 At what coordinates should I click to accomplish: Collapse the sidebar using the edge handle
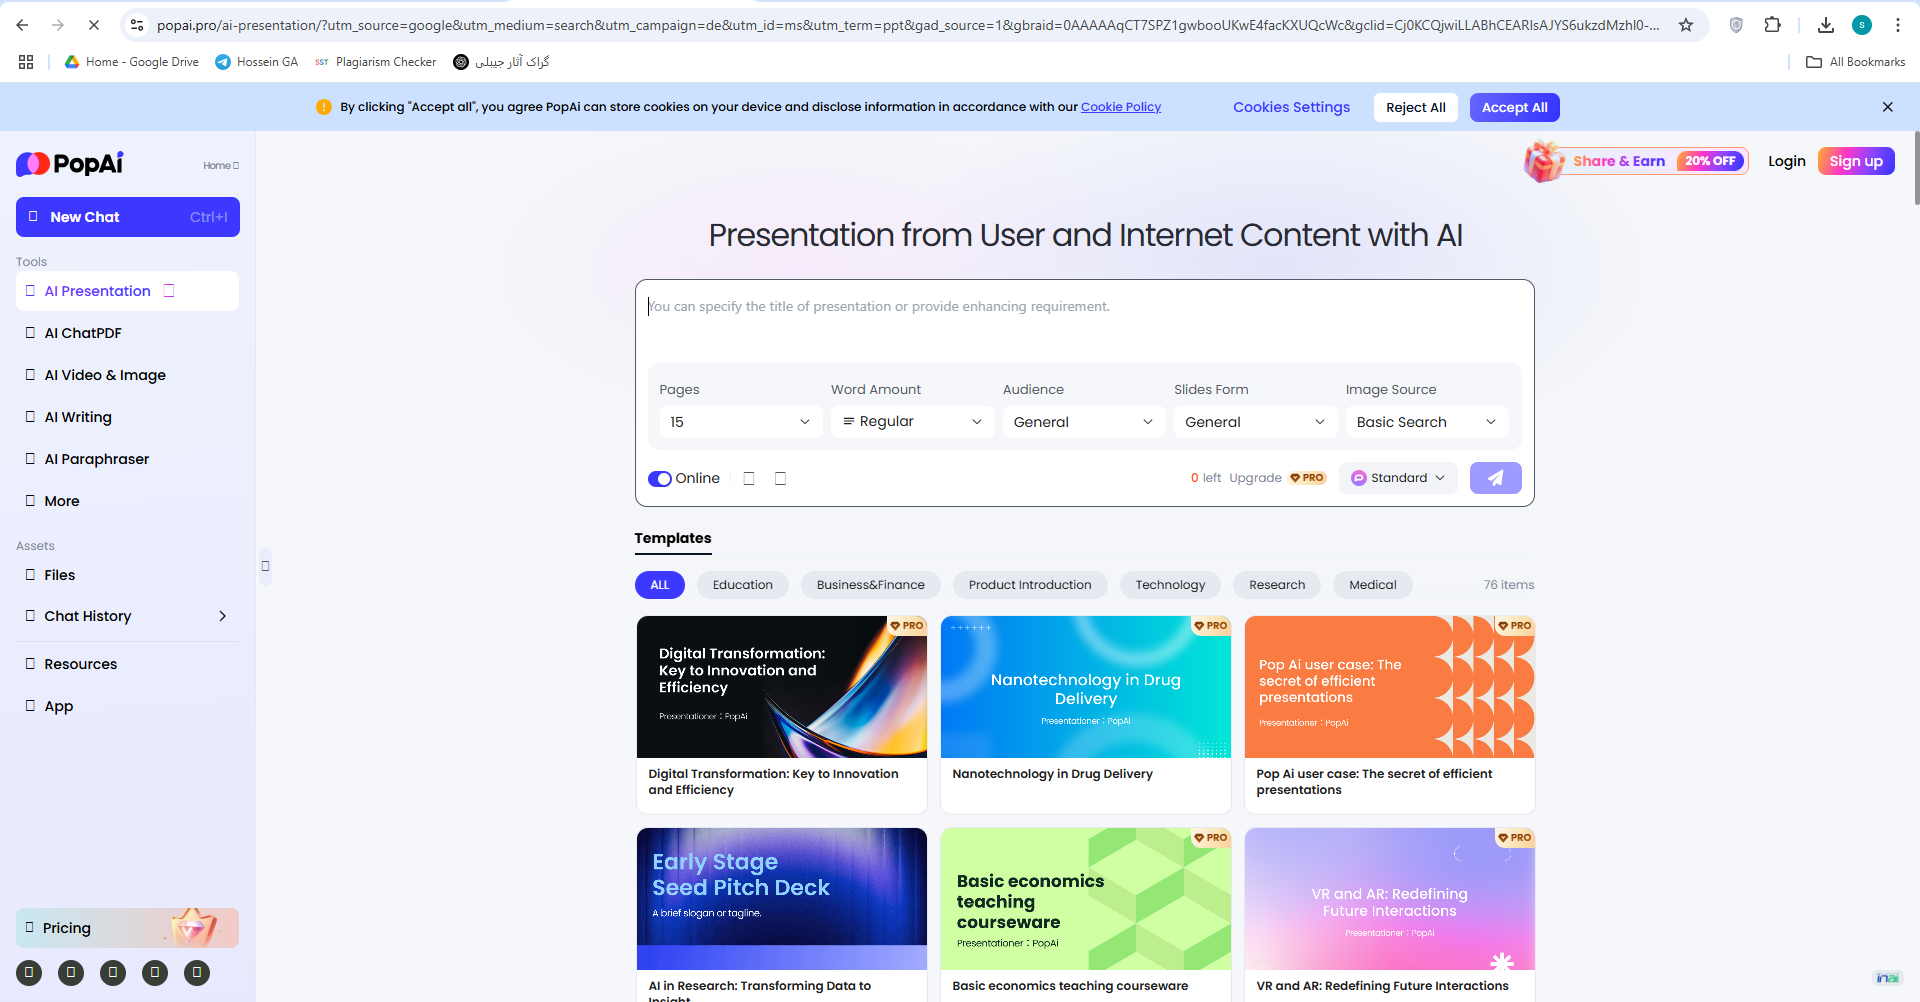tap(265, 566)
